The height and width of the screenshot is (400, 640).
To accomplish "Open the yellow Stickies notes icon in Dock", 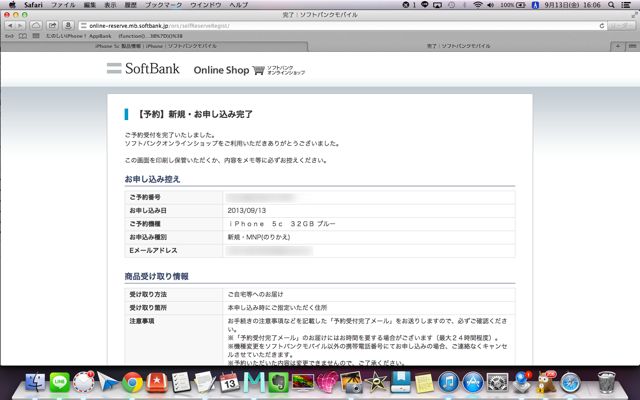I will [x=424, y=383].
